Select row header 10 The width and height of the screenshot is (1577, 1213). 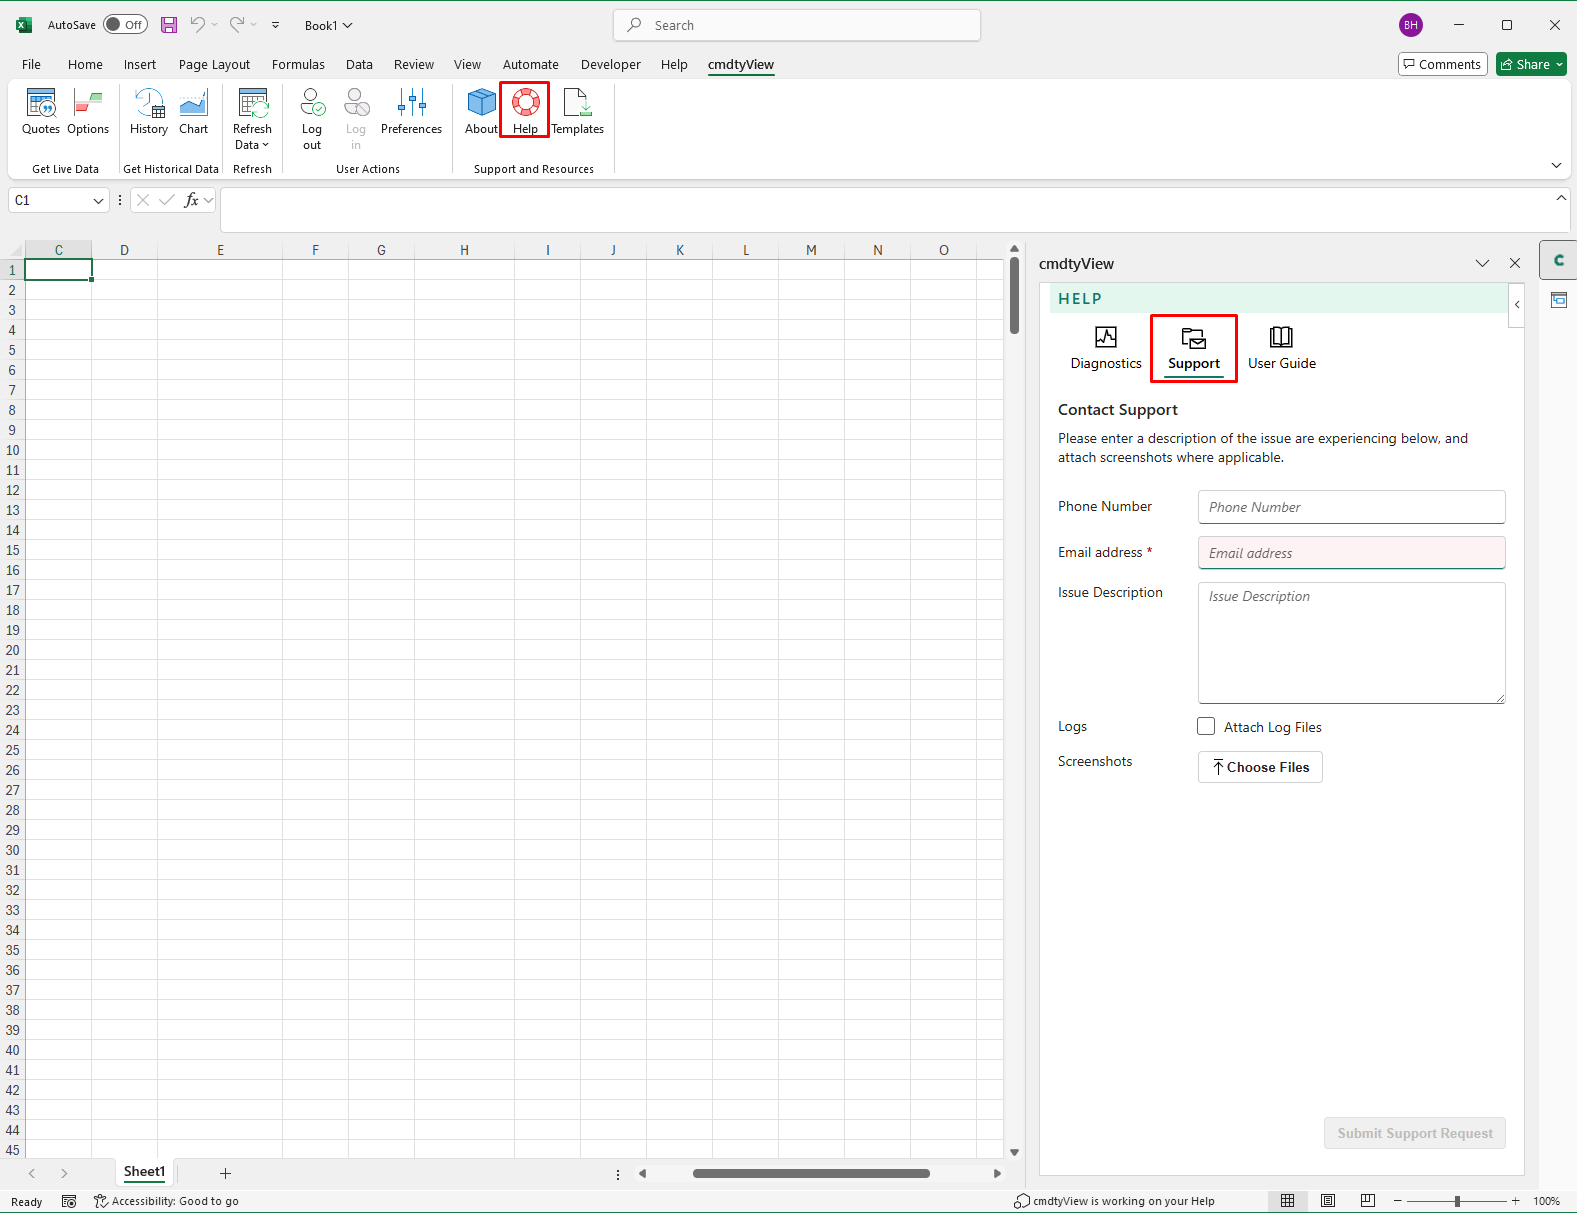pos(12,450)
